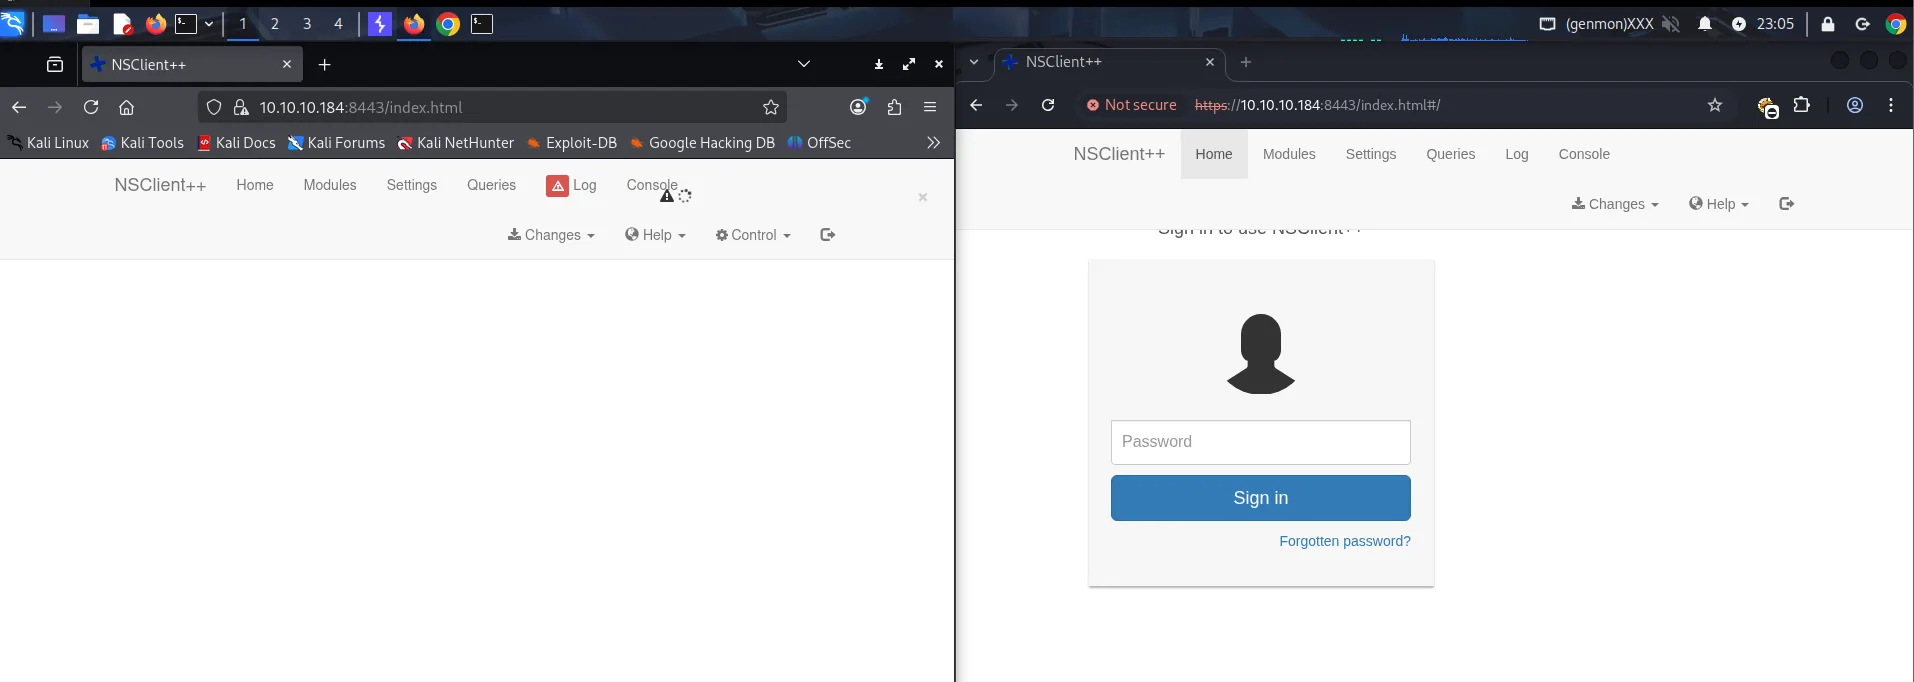Image resolution: width=1914 pixels, height=682 pixels.
Task: Go back in the Firefox window
Action: coord(19,107)
